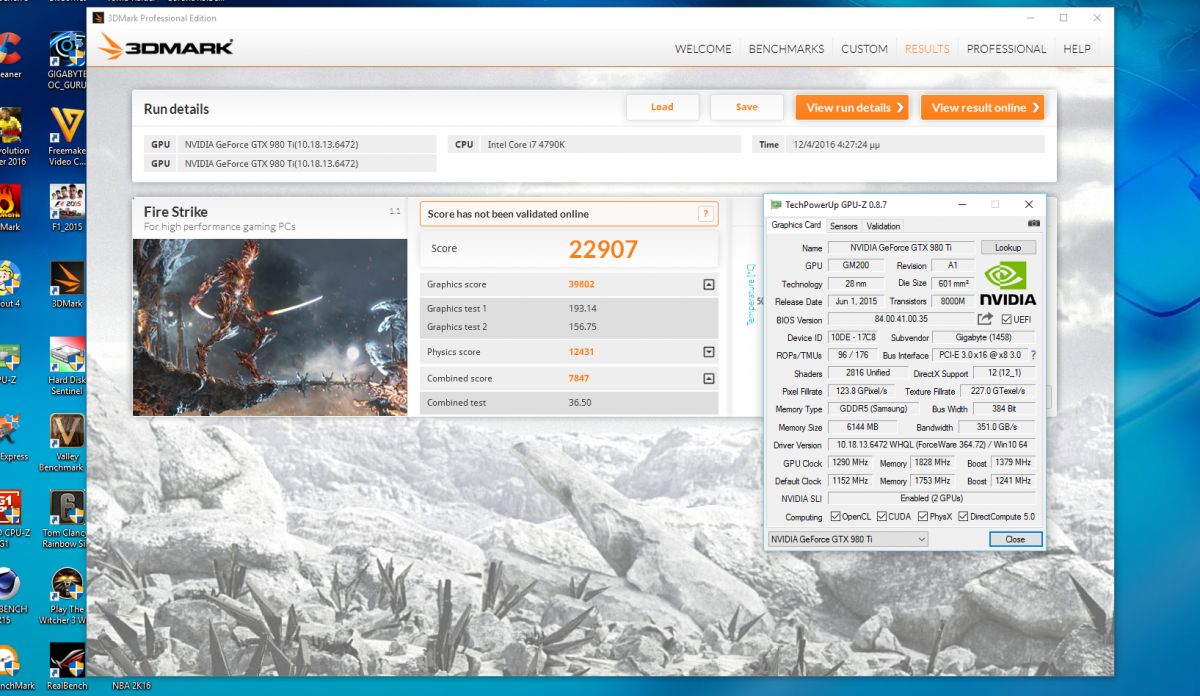This screenshot has width=1200, height=696.
Task: Switch to the BENCHMARKS tab
Action: [786, 49]
